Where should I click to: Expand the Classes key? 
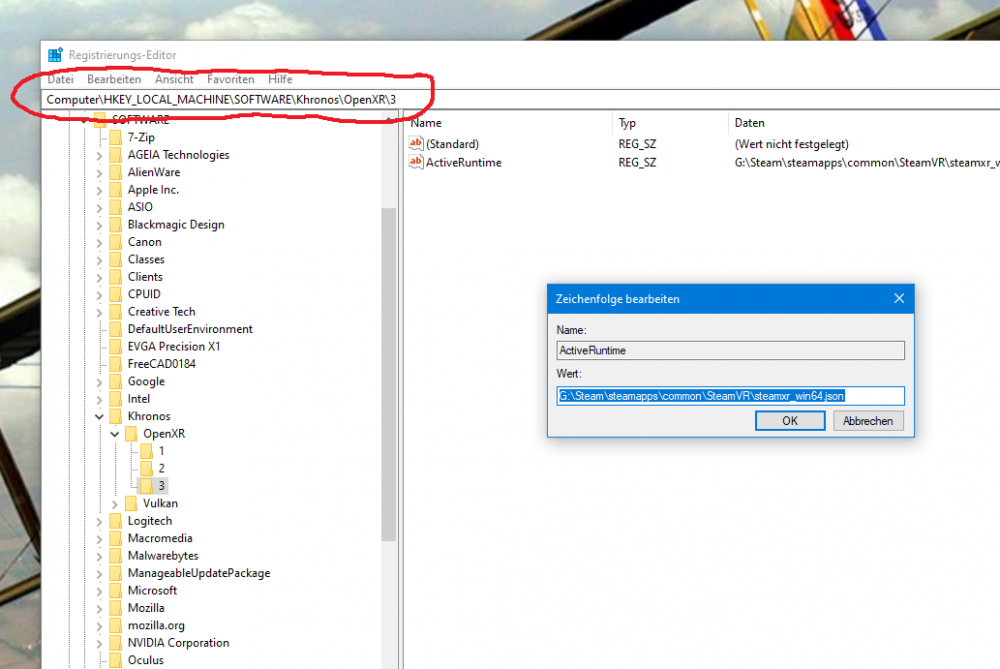coord(99,260)
